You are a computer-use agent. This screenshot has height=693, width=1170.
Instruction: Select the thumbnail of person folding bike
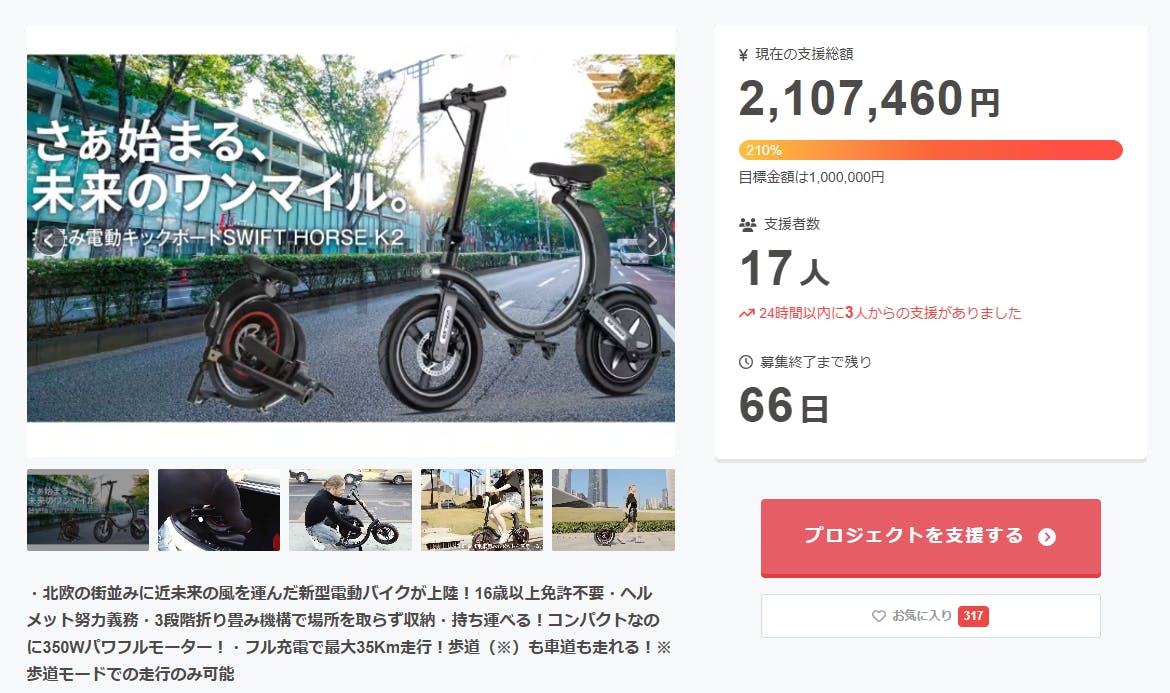351,510
